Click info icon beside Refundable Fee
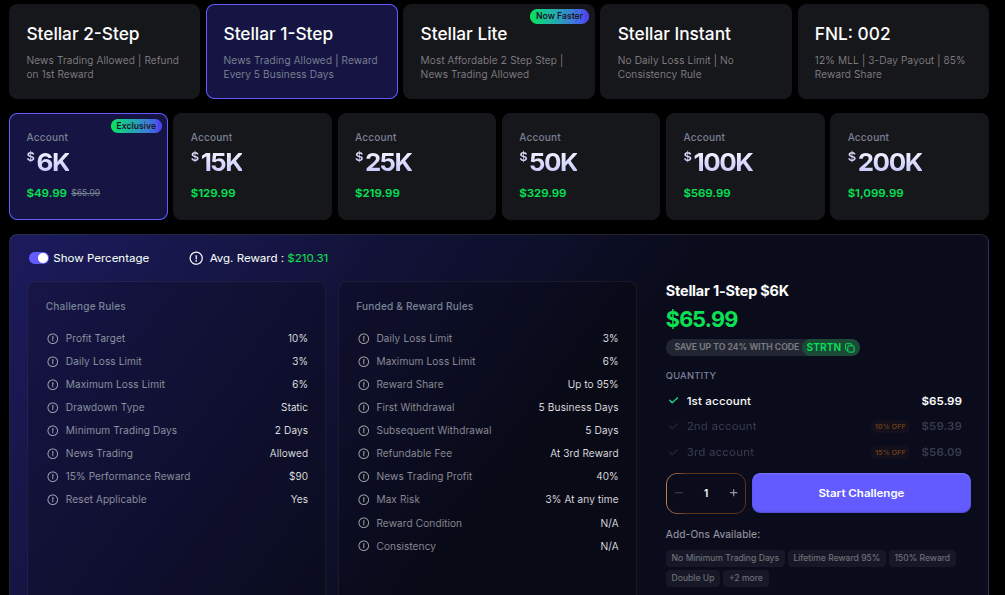This screenshot has width=1005, height=595. (x=363, y=454)
